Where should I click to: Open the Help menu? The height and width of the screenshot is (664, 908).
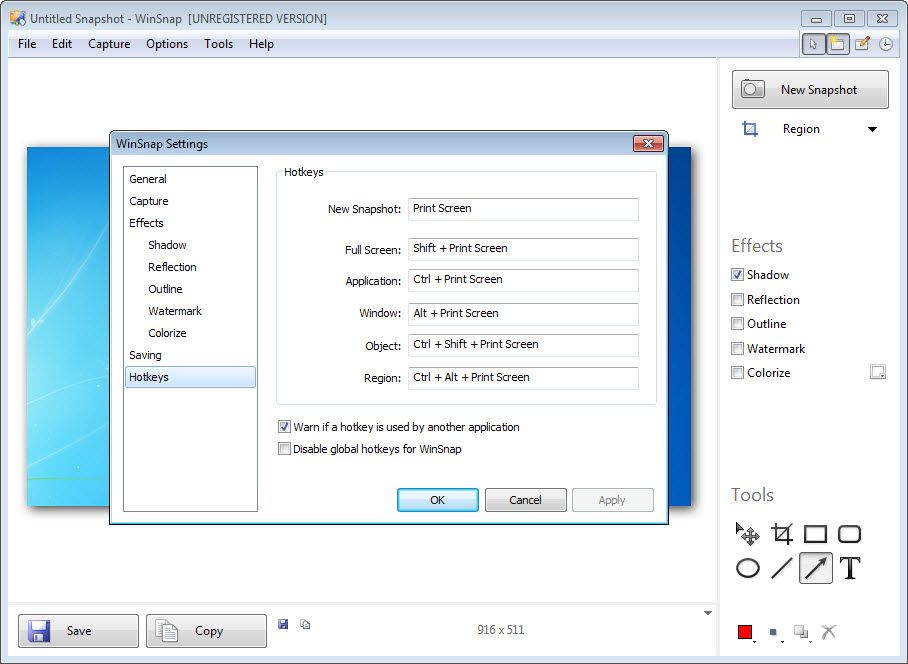(x=261, y=44)
